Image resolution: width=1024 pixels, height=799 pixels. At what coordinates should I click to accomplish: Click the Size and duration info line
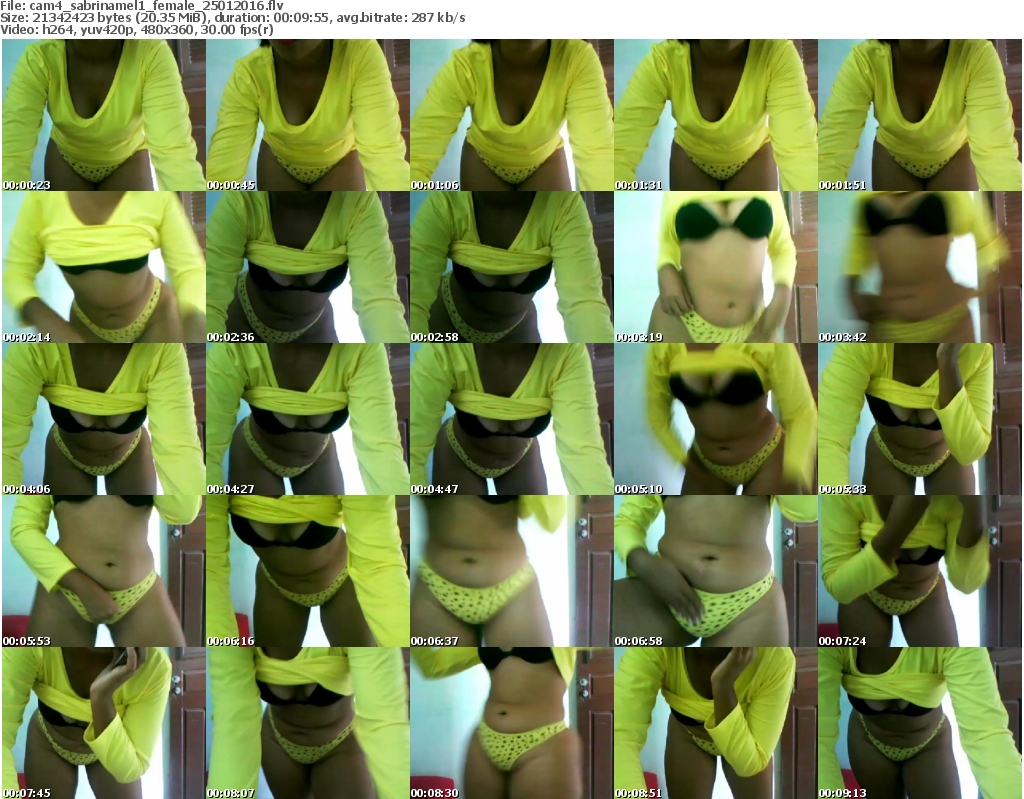tap(233, 18)
